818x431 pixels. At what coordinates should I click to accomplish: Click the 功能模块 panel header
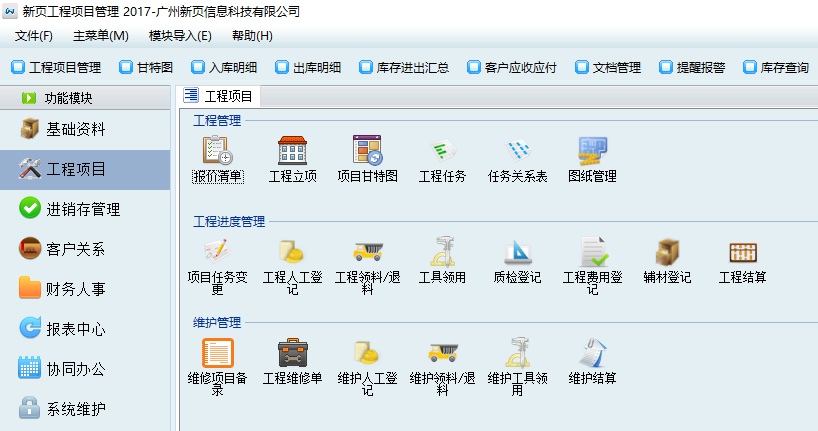pyautogui.click(x=85, y=98)
